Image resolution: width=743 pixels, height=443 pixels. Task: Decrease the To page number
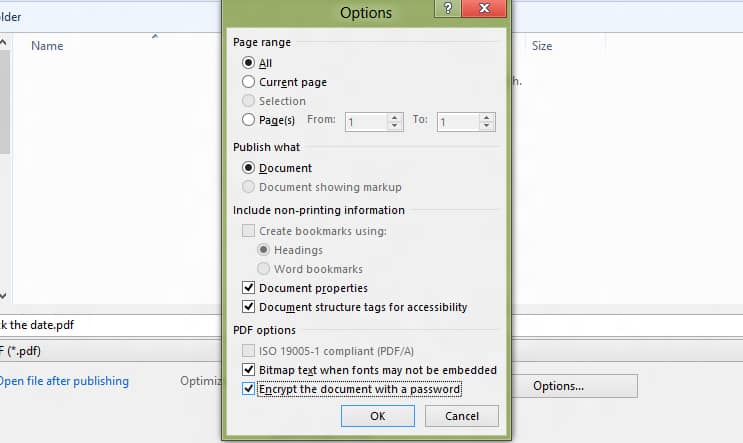pos(487,126)
